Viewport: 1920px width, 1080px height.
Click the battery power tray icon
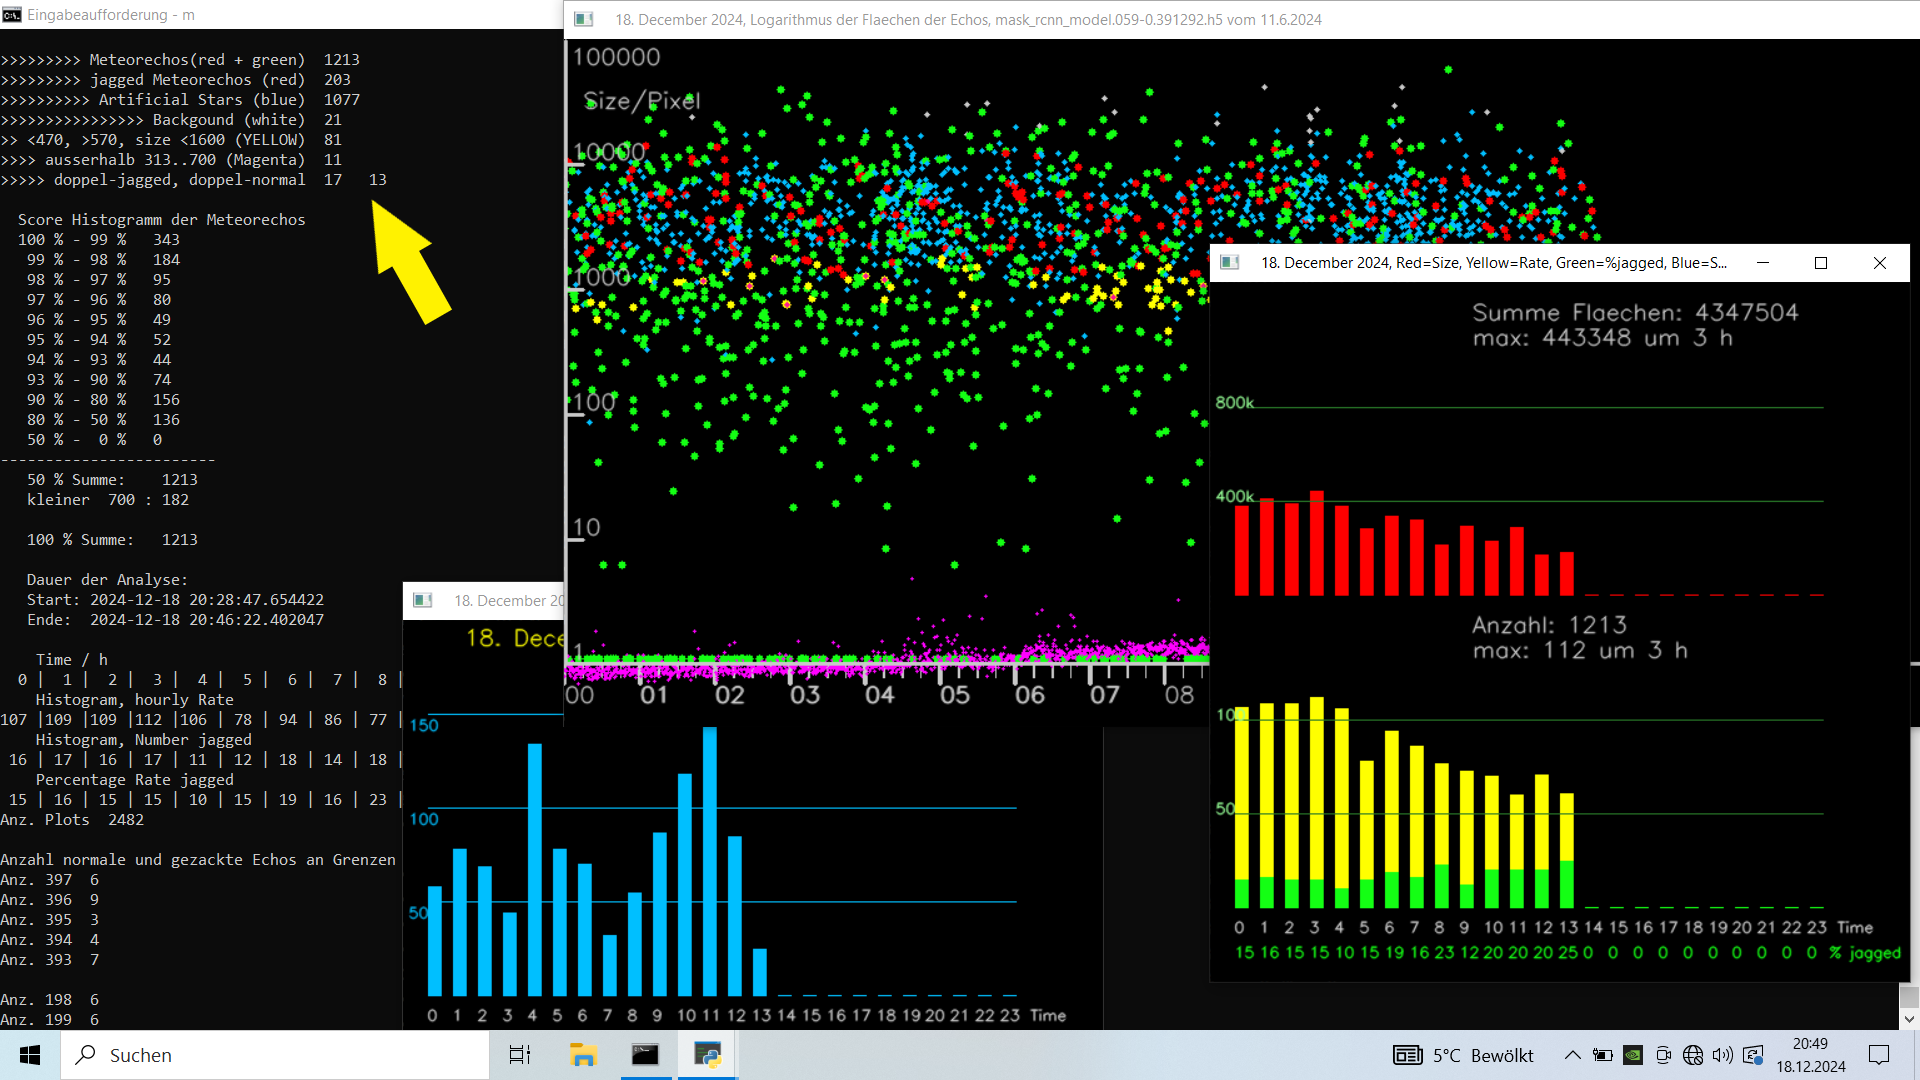[x=1603, y=1055]
